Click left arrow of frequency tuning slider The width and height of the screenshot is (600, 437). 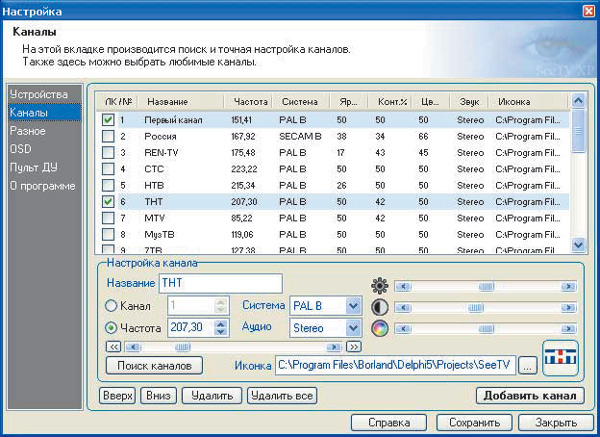coord(133,347)
